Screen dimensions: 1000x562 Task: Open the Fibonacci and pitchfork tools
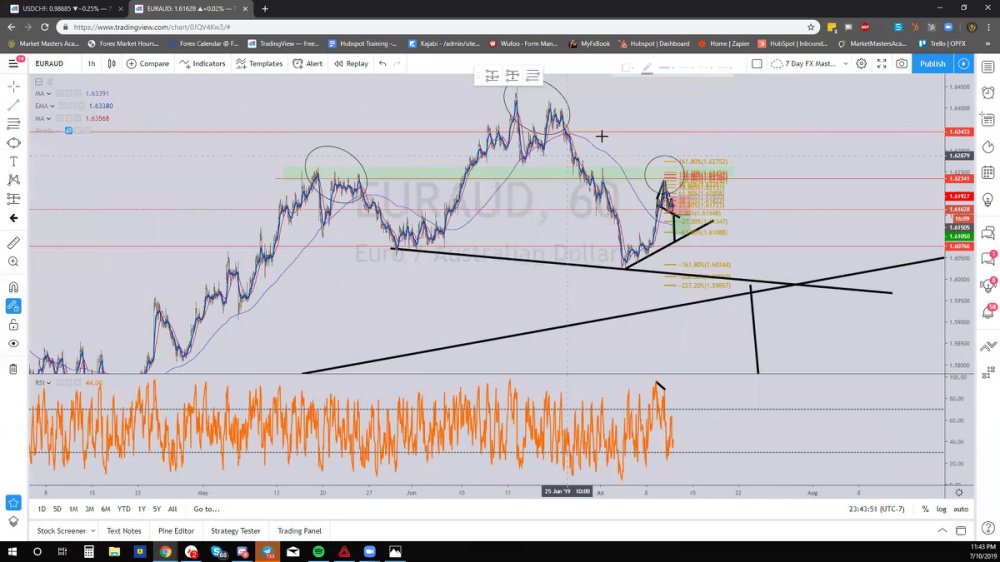(x=13, y=124)
